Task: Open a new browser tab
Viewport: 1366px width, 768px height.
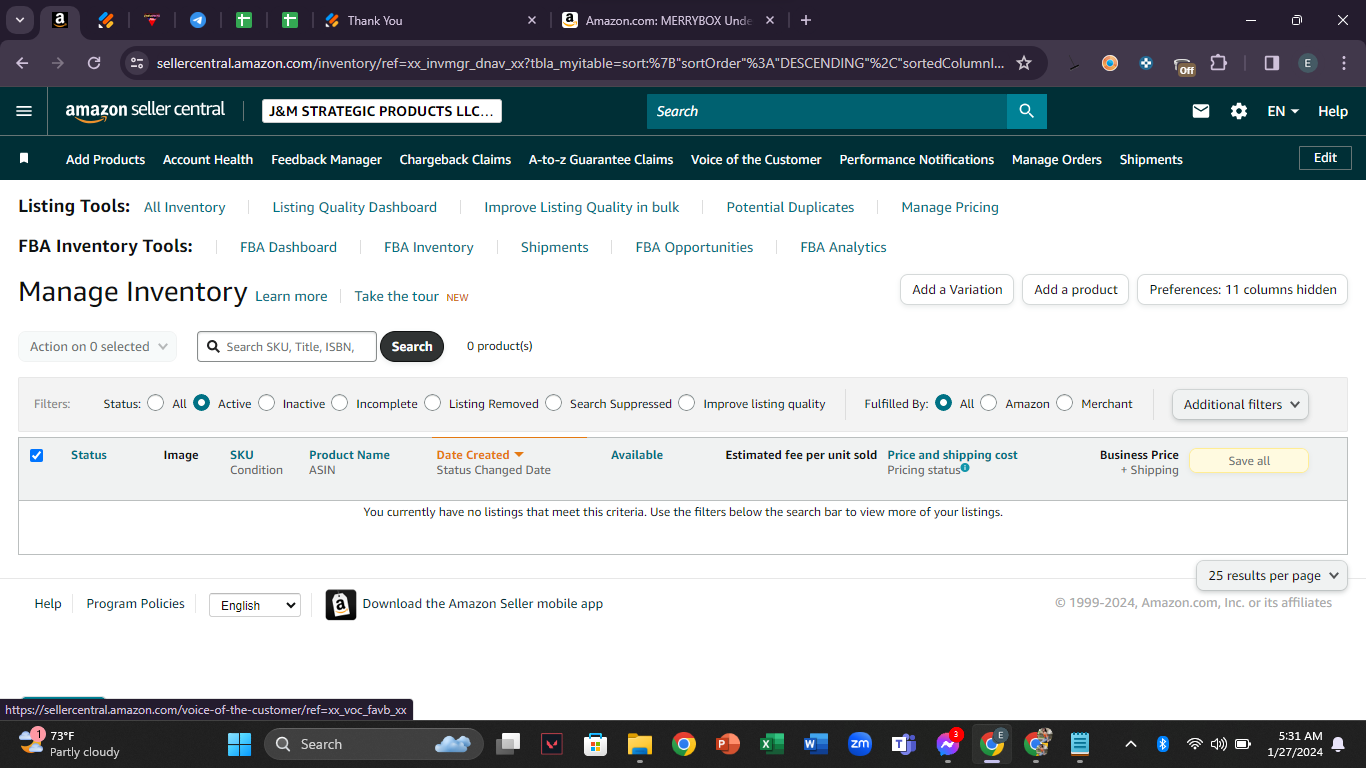Action: [x=806, y=20]
